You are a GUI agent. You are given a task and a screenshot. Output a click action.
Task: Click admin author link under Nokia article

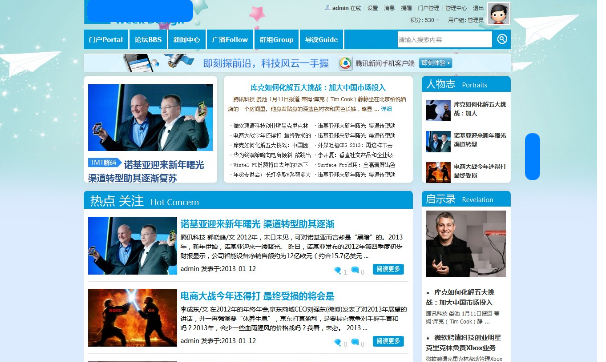pyautogui.click(x=190, y=269)
